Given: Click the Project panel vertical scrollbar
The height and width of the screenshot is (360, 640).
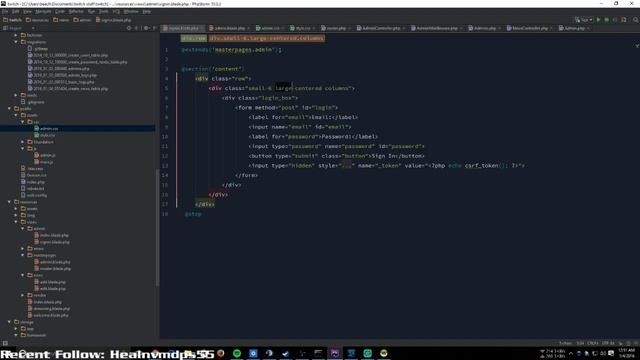Looking at the screenshot, I should point(158,227).
